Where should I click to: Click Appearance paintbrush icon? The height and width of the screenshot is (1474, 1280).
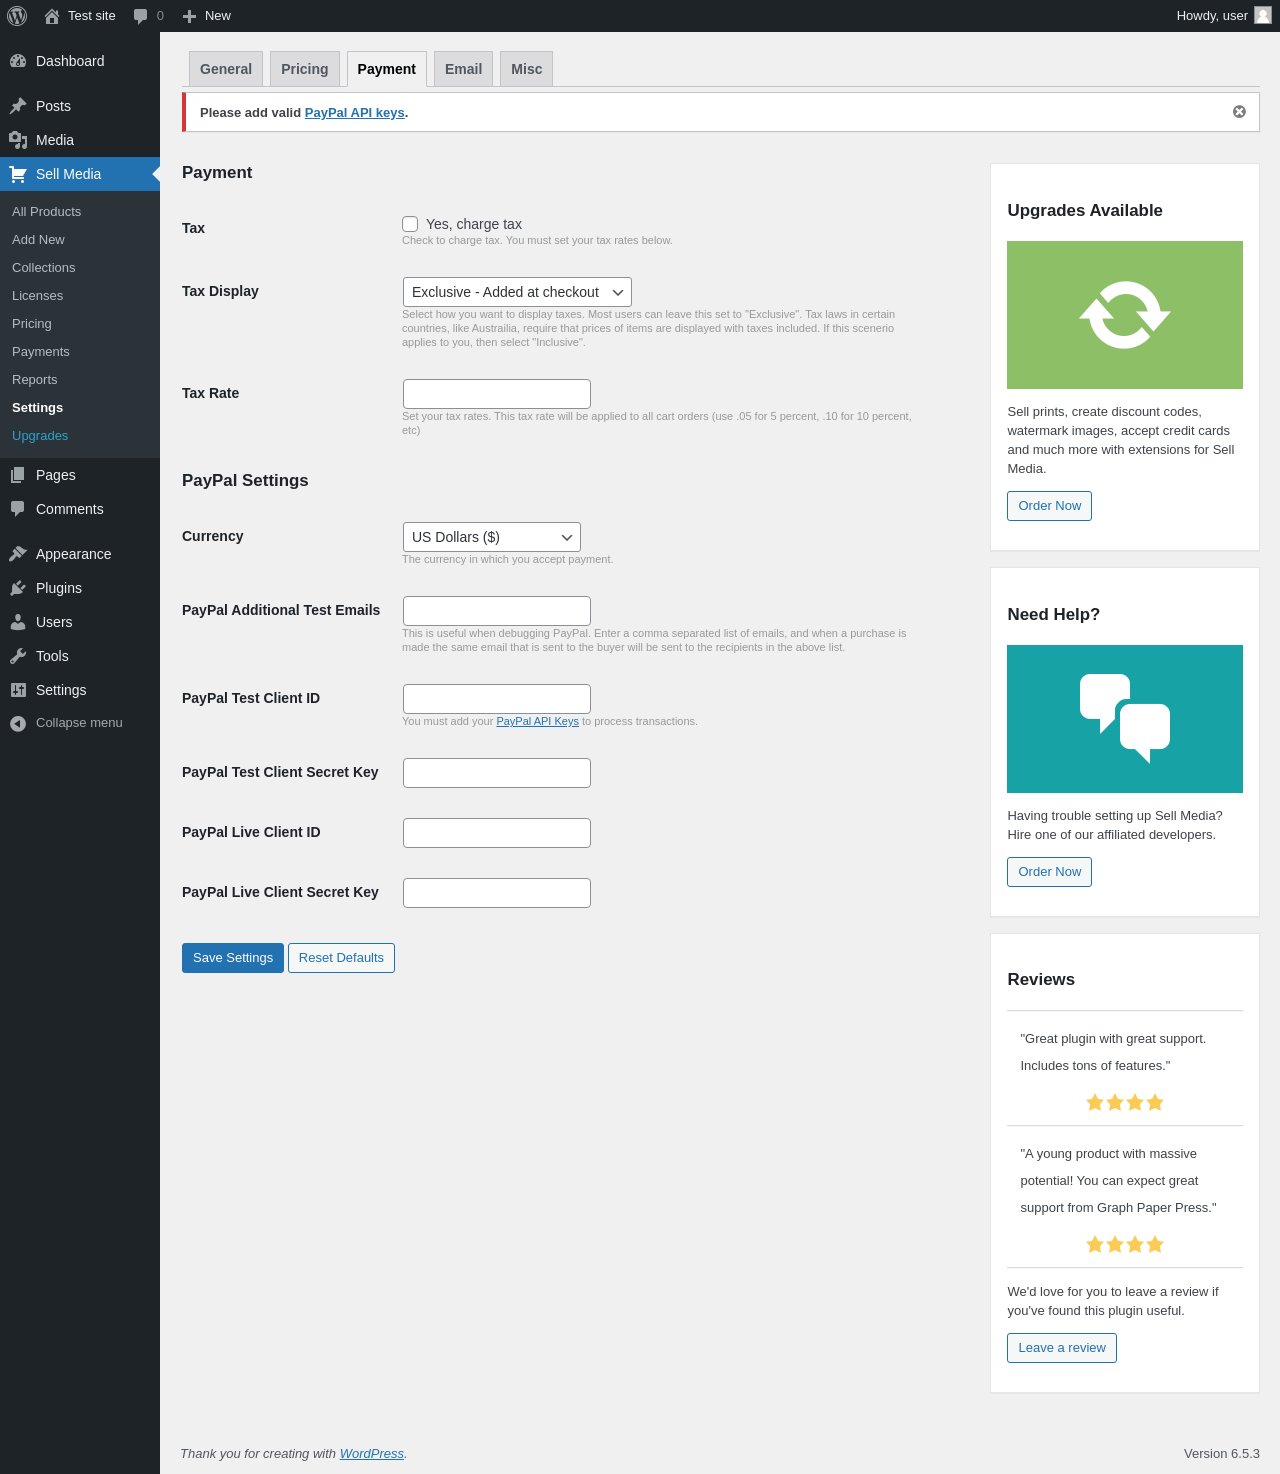18,554
